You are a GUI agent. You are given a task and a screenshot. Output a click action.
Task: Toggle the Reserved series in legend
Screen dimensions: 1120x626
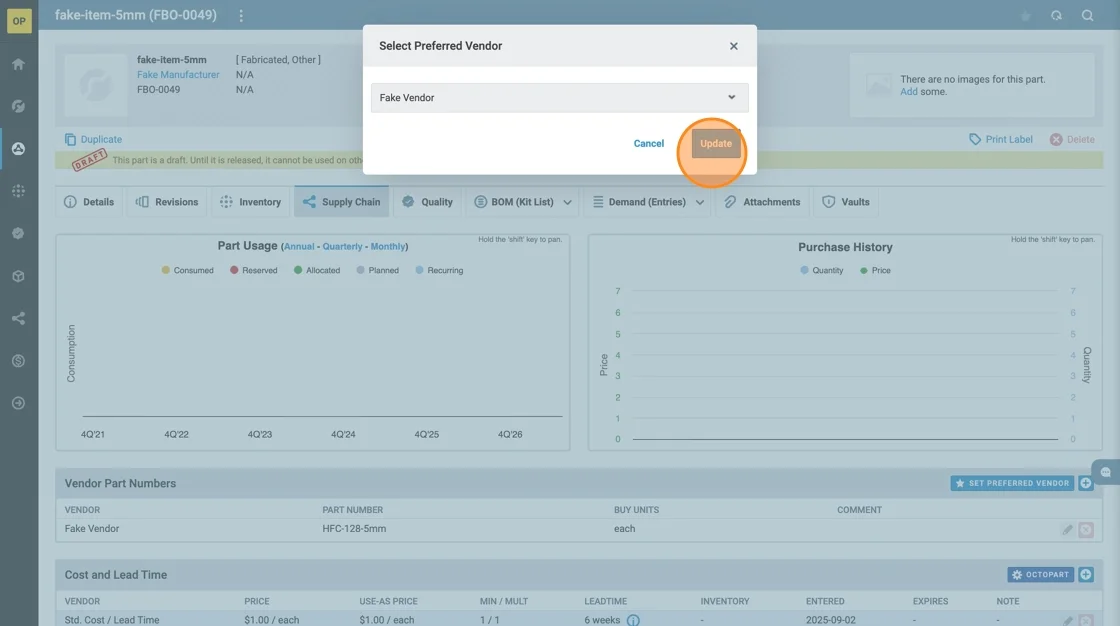[x=253, y=270]
